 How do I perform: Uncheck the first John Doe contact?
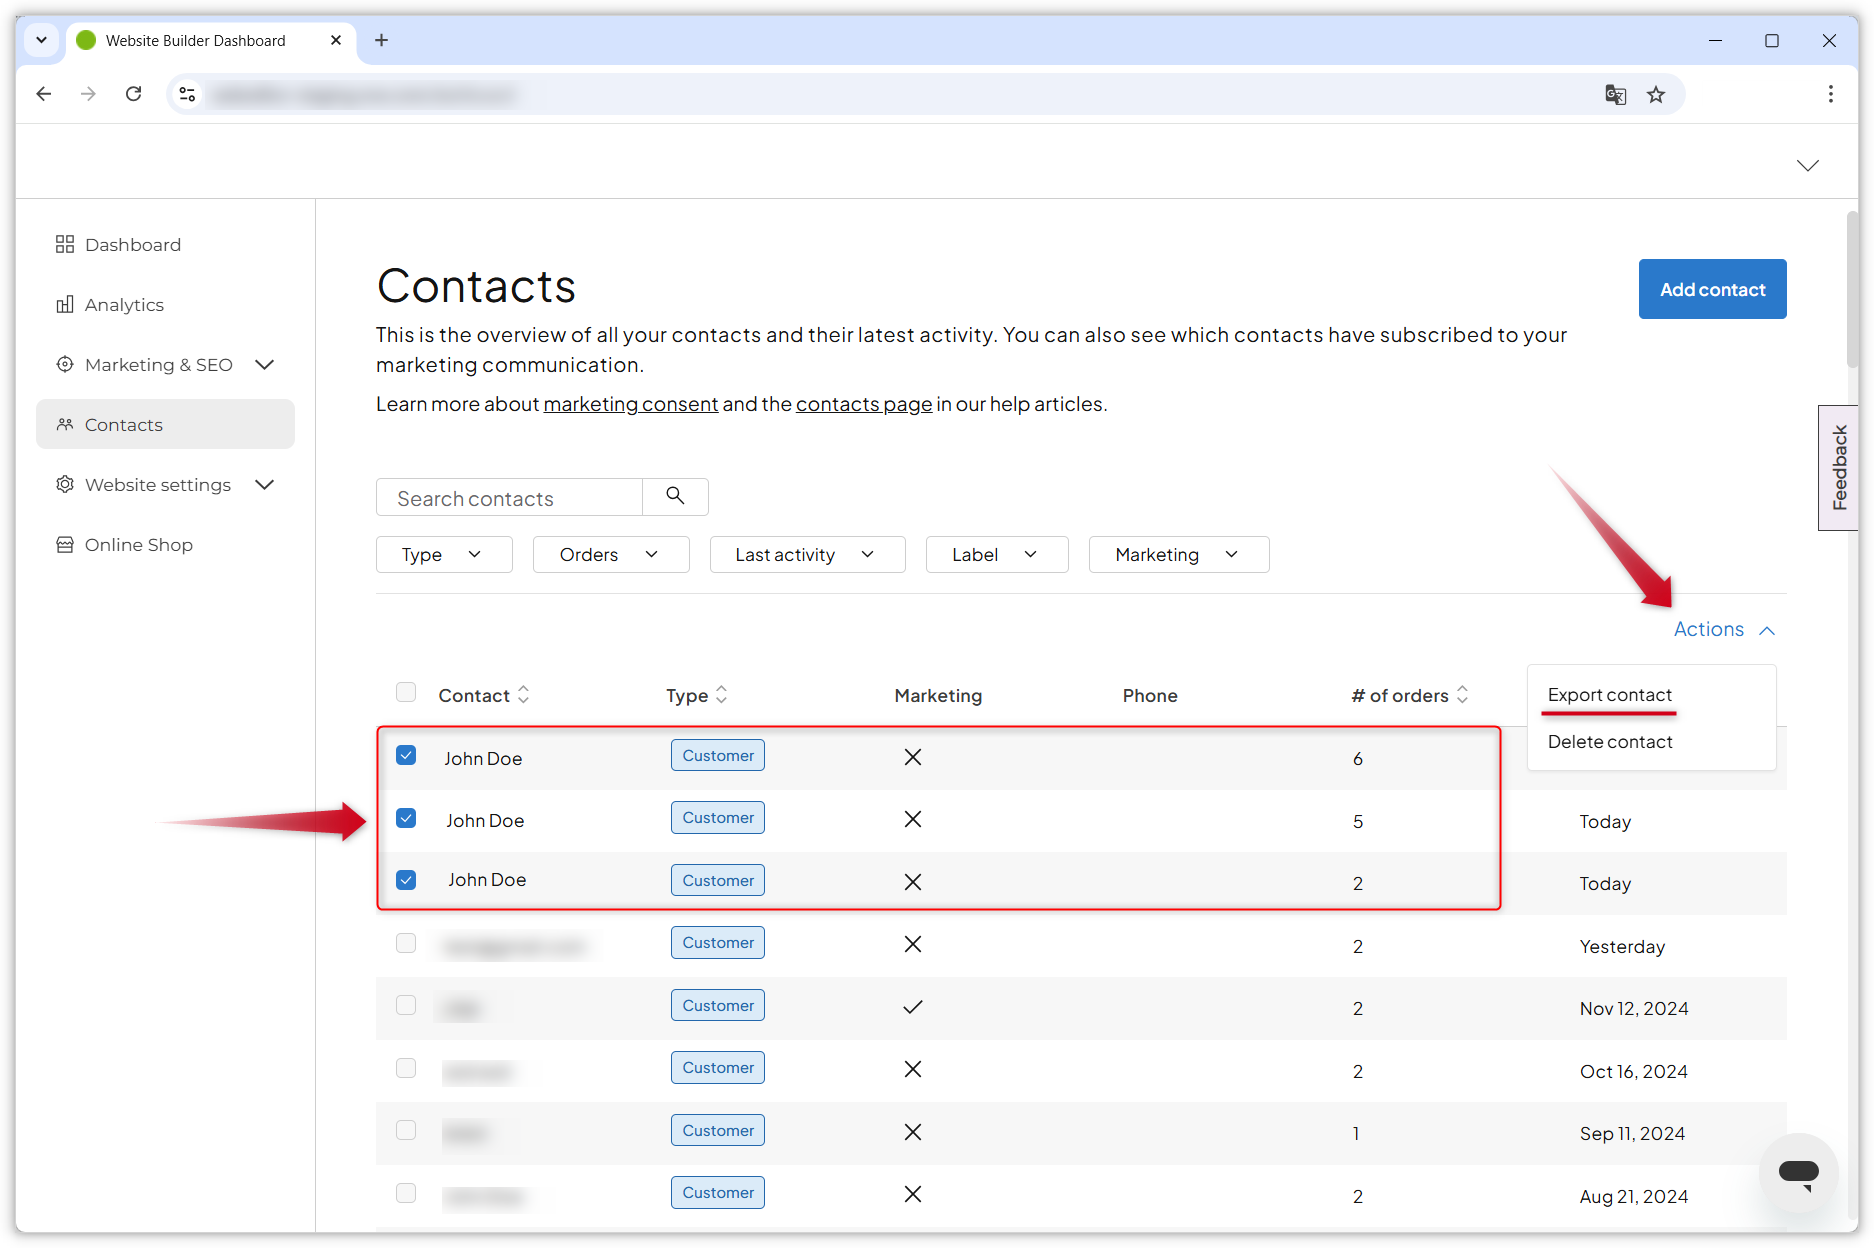(406, 755)
